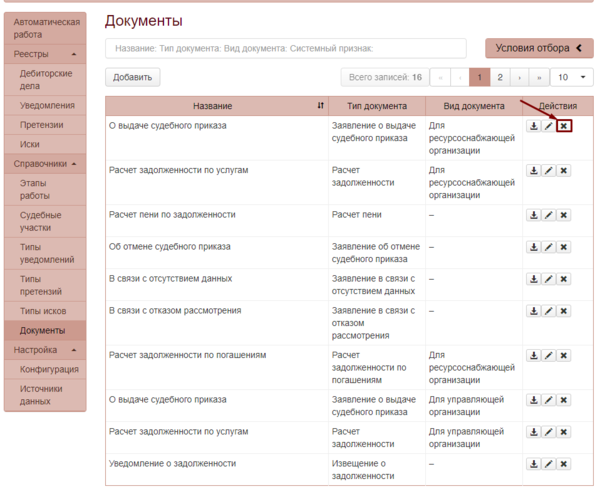The image size is (600, 489).
Task: Open Этапы работы reference
Action: click(x=45, y=189)
